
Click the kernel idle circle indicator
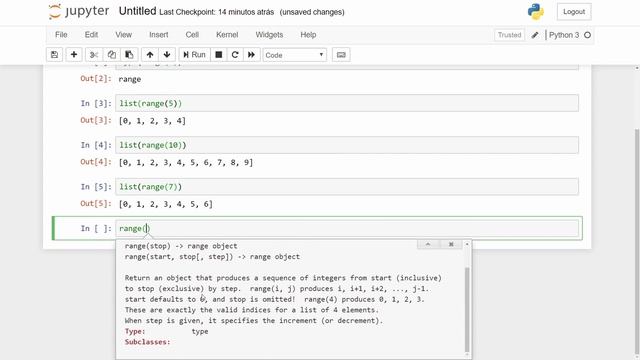click(587, 35)
